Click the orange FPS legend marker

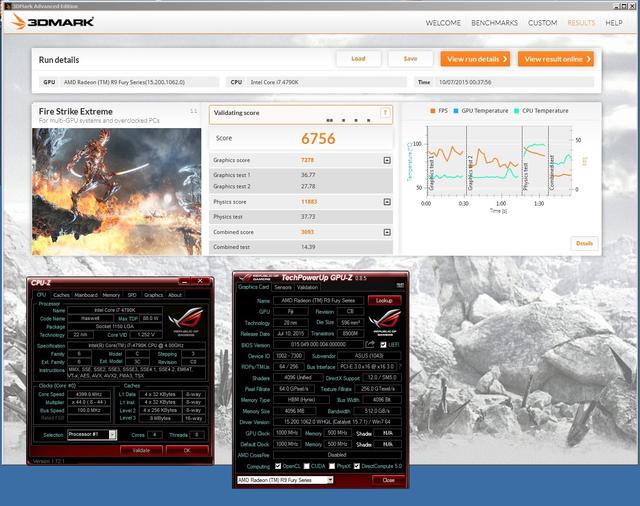(433, 111)
